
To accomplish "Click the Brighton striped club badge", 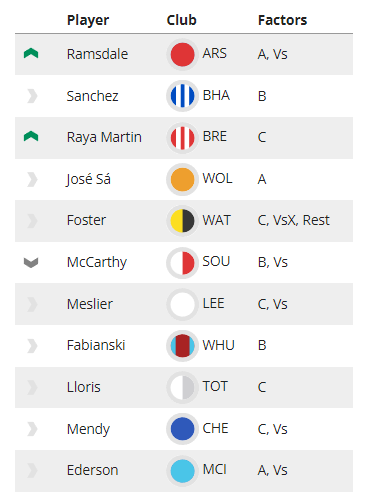I will 182,96.
